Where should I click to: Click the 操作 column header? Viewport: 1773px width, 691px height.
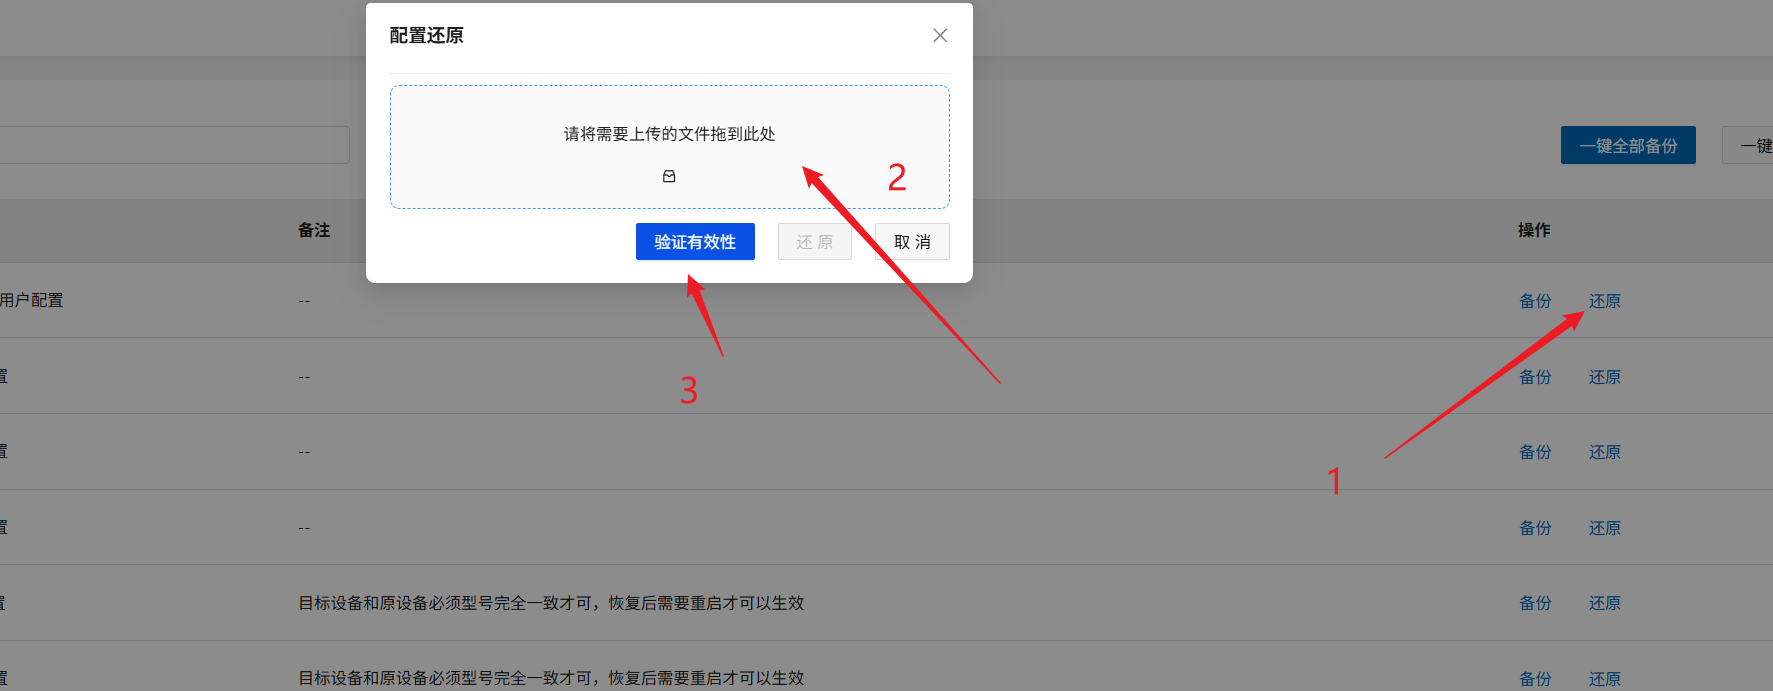(x=1534, y=230)
